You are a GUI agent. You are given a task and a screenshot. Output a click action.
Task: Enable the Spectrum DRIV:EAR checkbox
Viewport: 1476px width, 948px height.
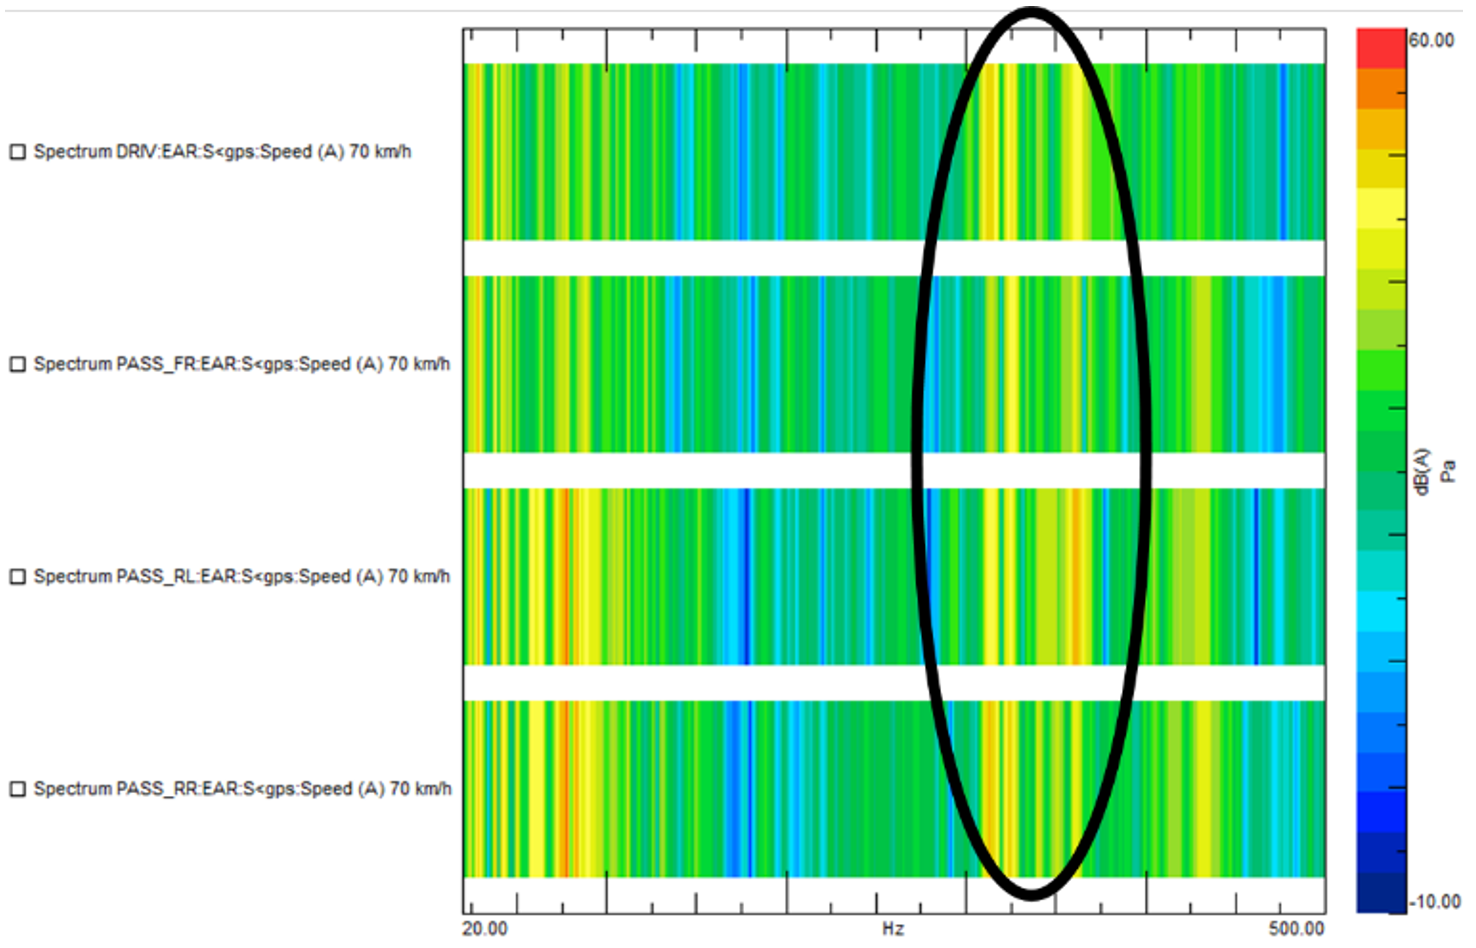click(x=16, y=152)
